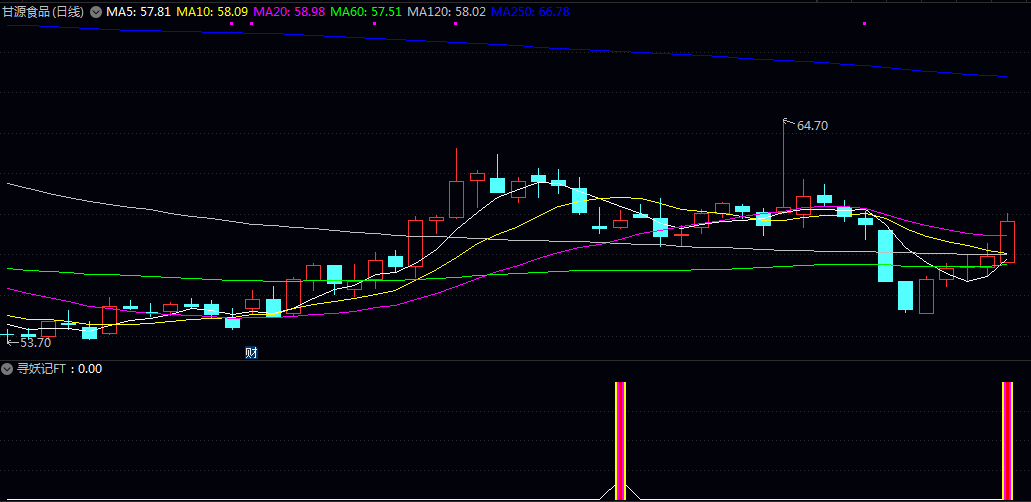Select the MA20: 58.98 label
Image resolution: width=1031 pixels, height=502 pixels.
click(x=289, y=12)
